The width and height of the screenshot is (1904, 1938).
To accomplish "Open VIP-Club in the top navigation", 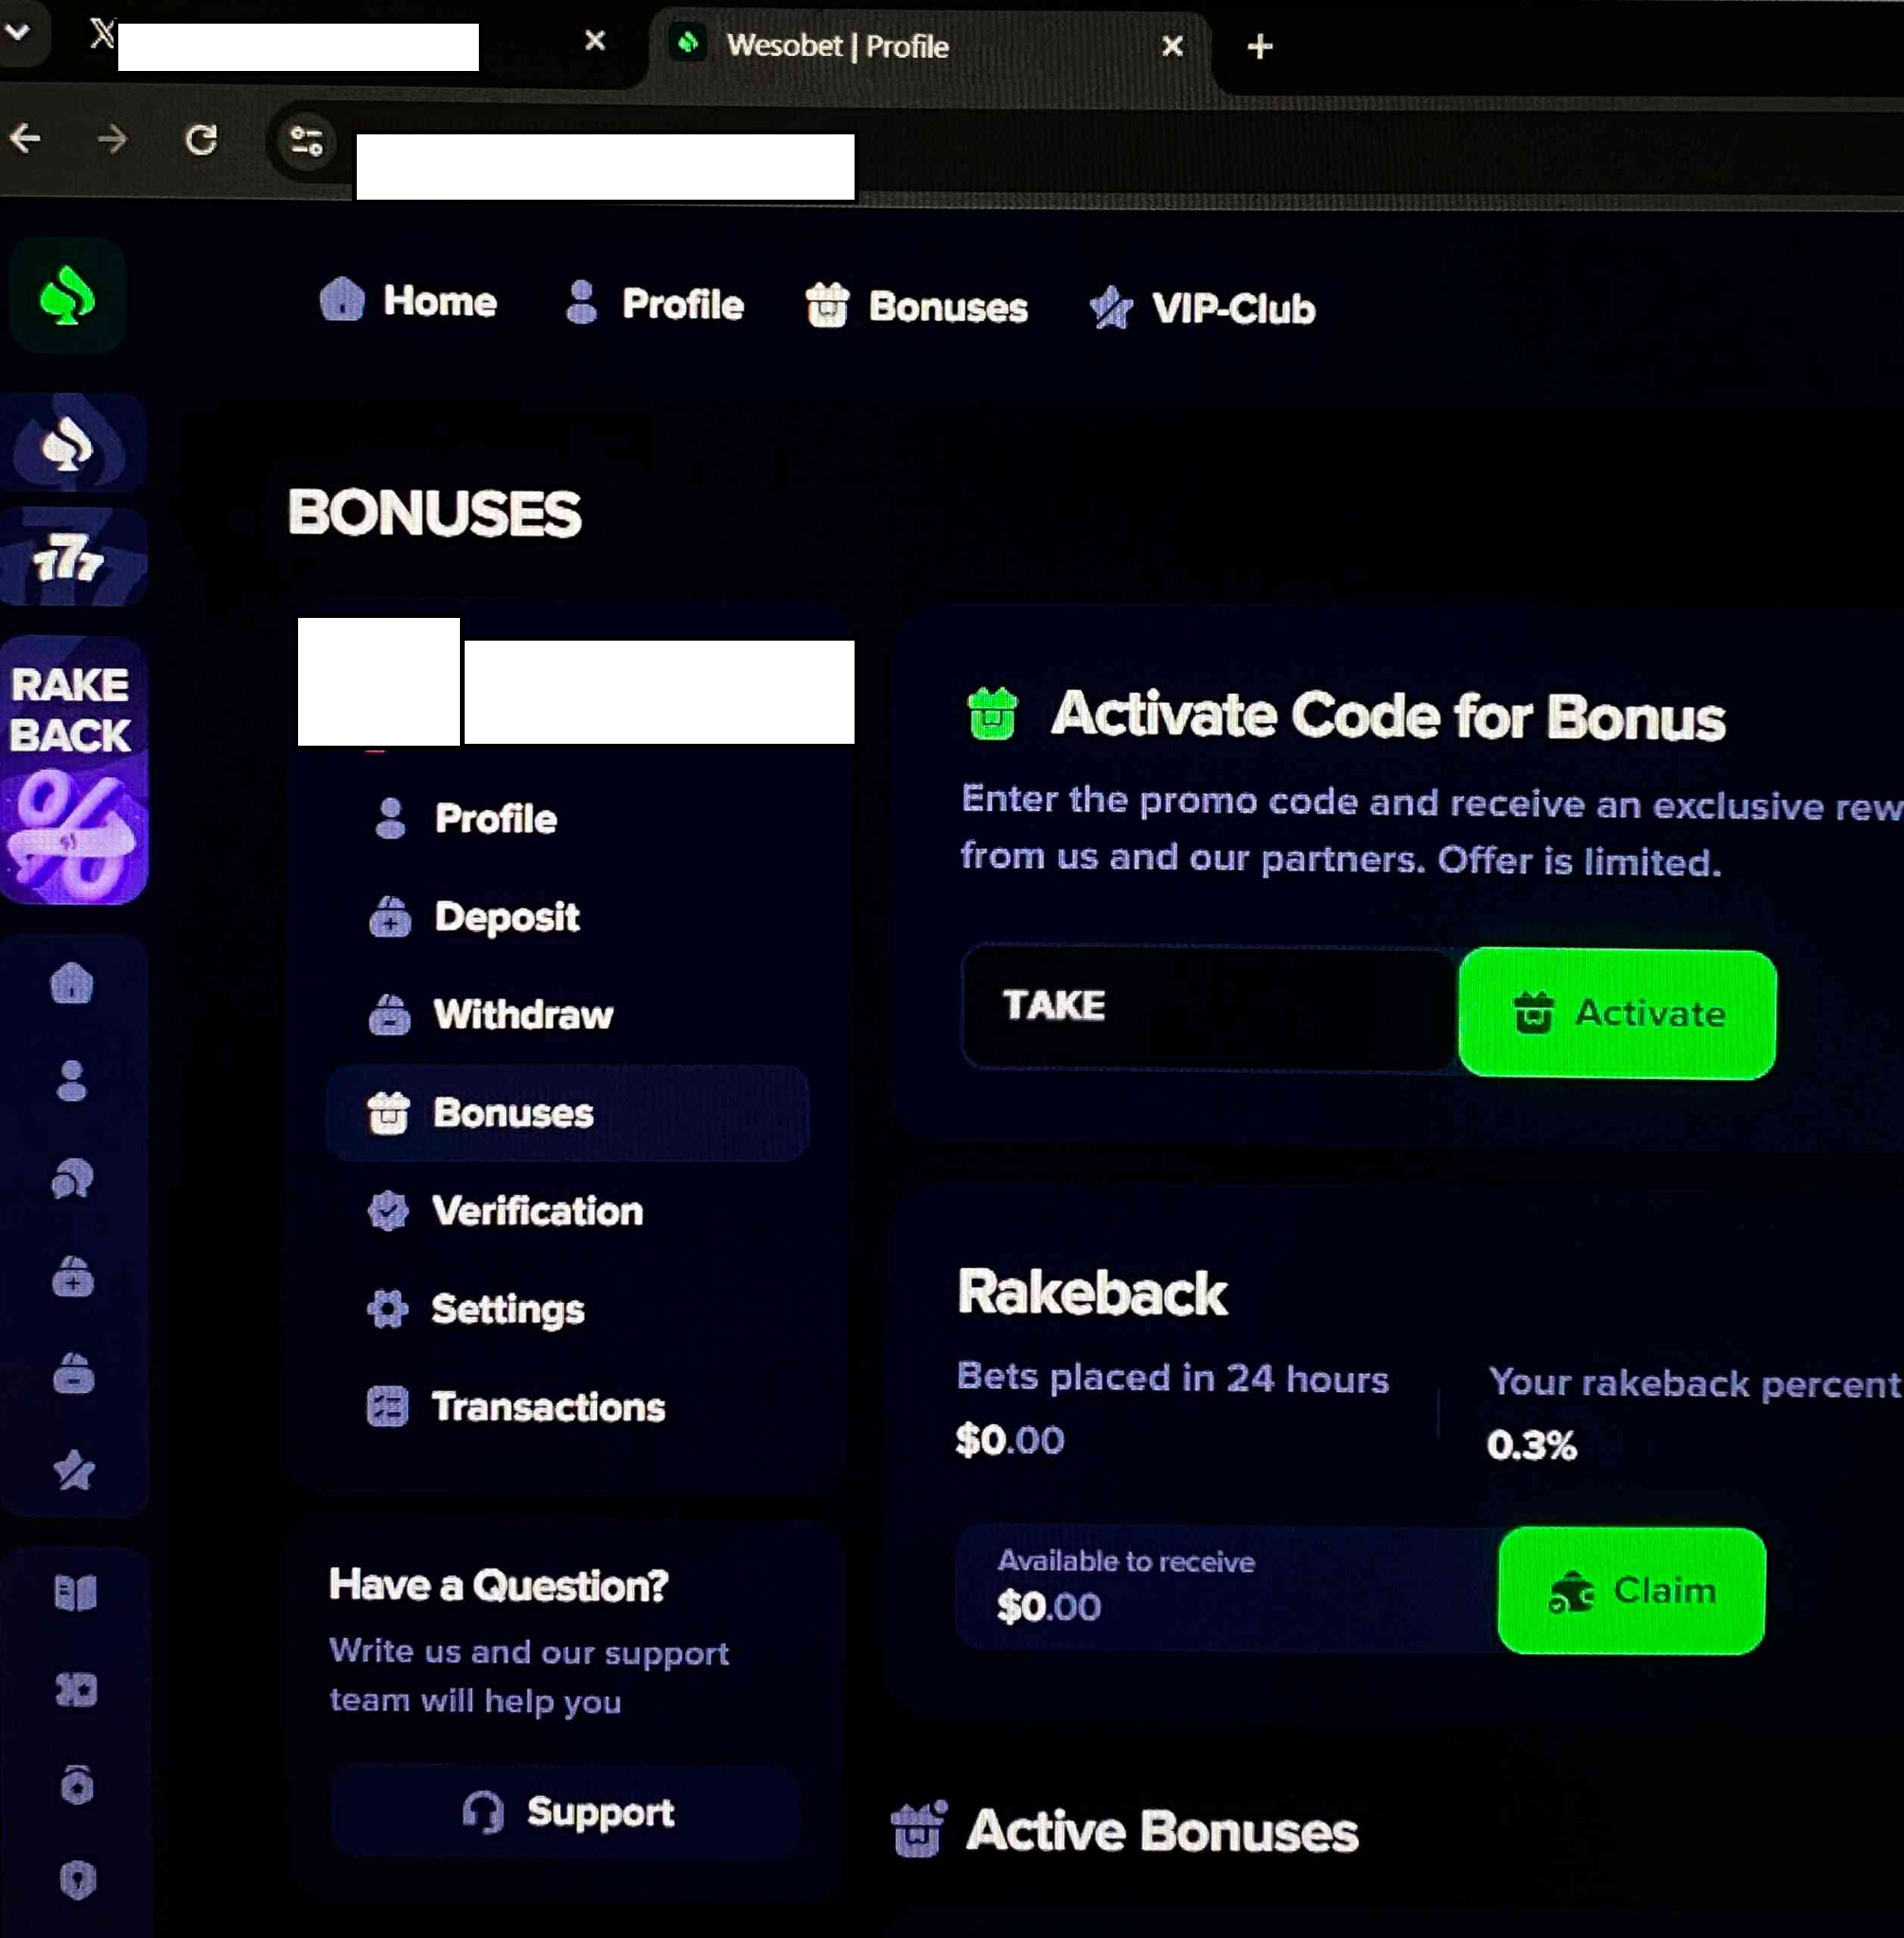I will [1202, 308].
